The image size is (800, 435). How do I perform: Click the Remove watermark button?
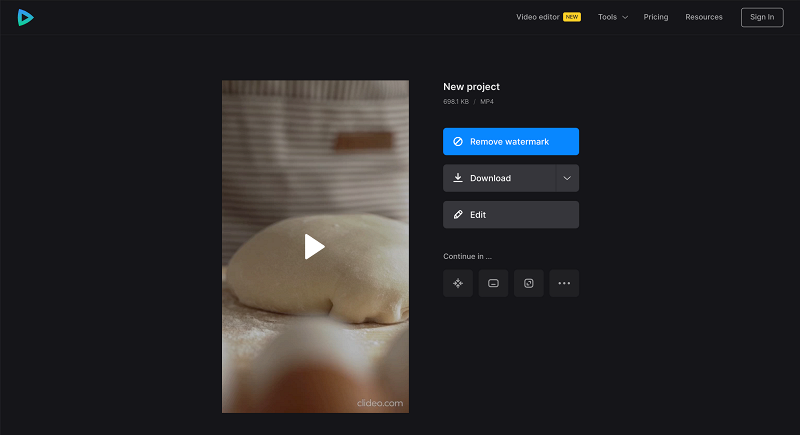pos(511,141)
